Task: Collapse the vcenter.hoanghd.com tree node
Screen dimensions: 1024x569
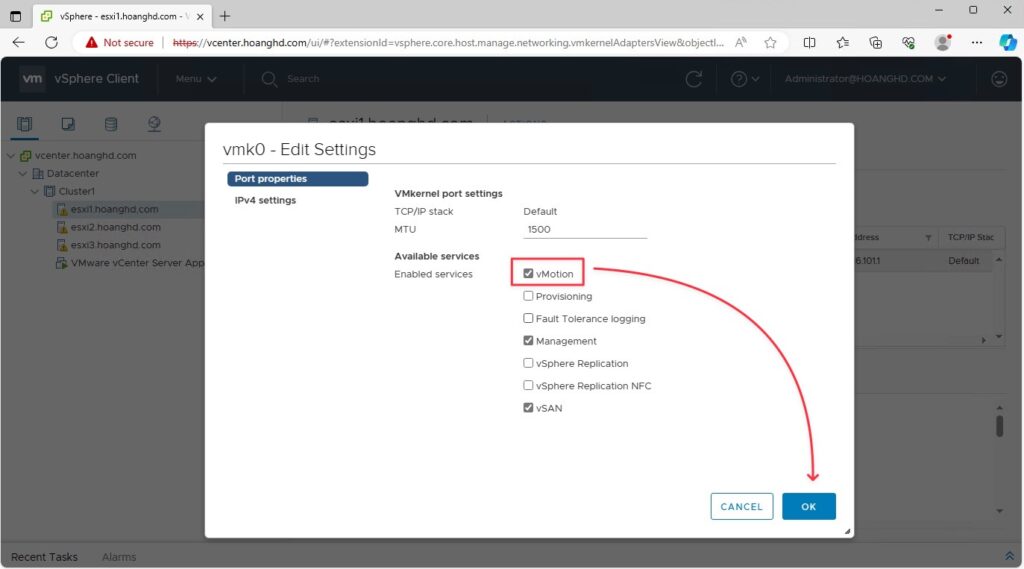Action: click(x=10, y=155)
